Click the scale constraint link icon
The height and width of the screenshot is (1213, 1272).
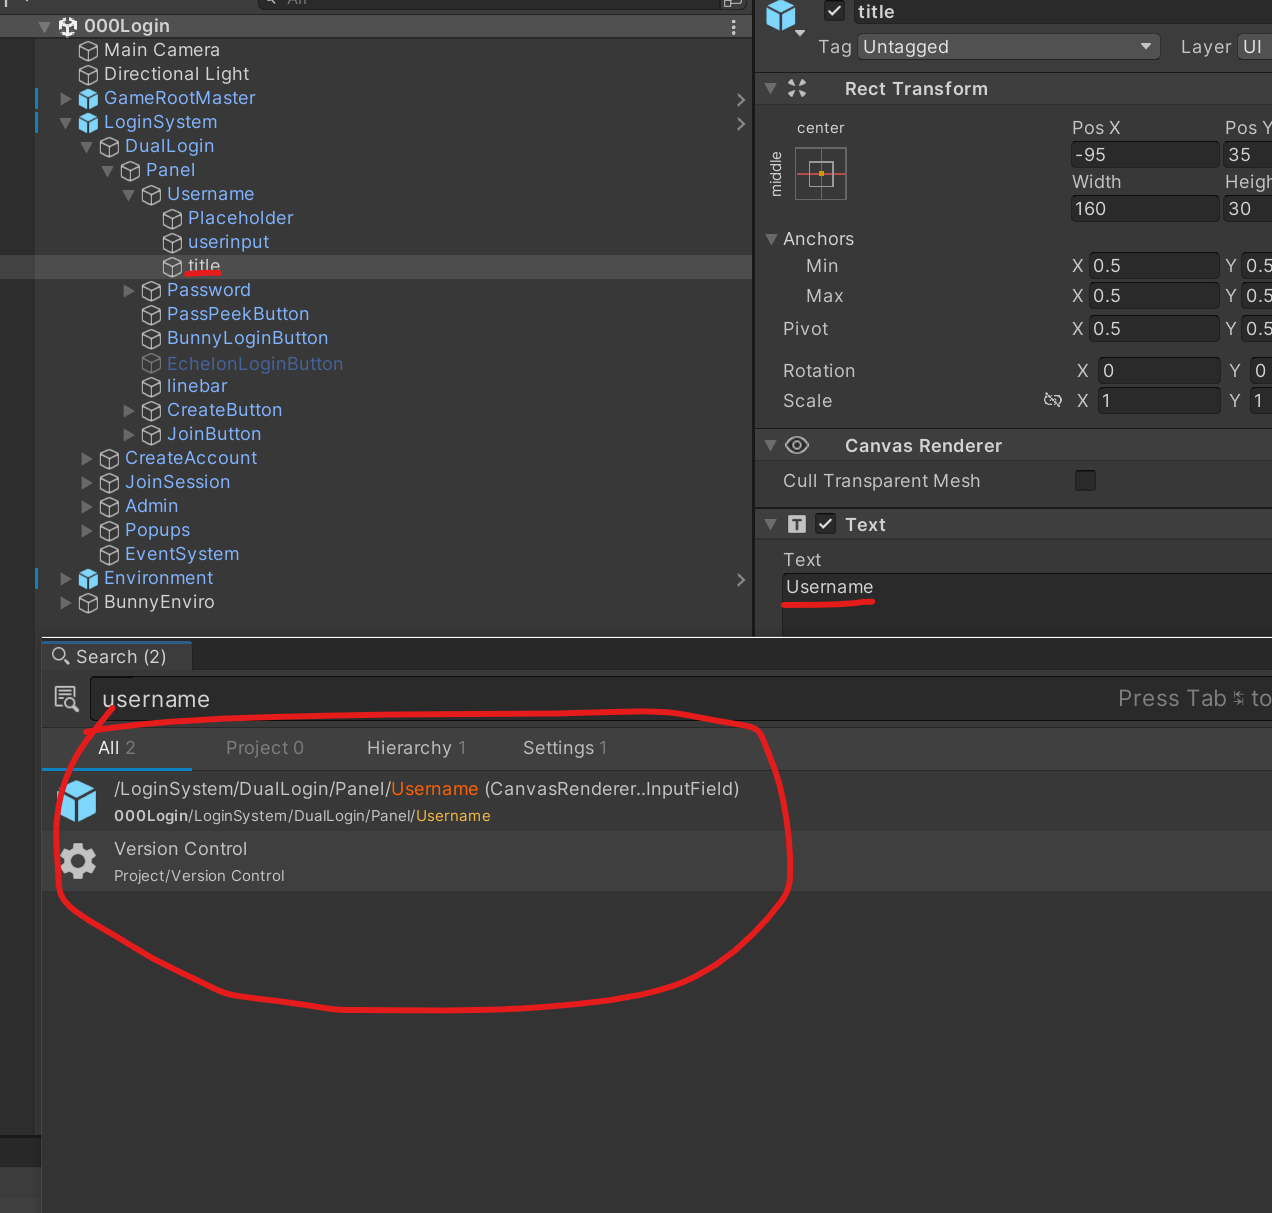pos(1053,400)
